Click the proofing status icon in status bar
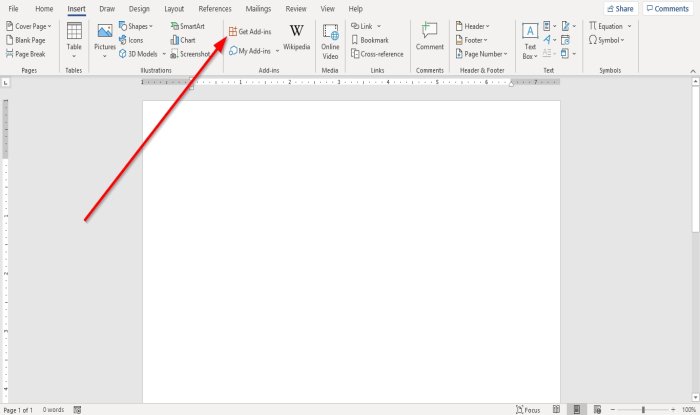 [77, 410]
